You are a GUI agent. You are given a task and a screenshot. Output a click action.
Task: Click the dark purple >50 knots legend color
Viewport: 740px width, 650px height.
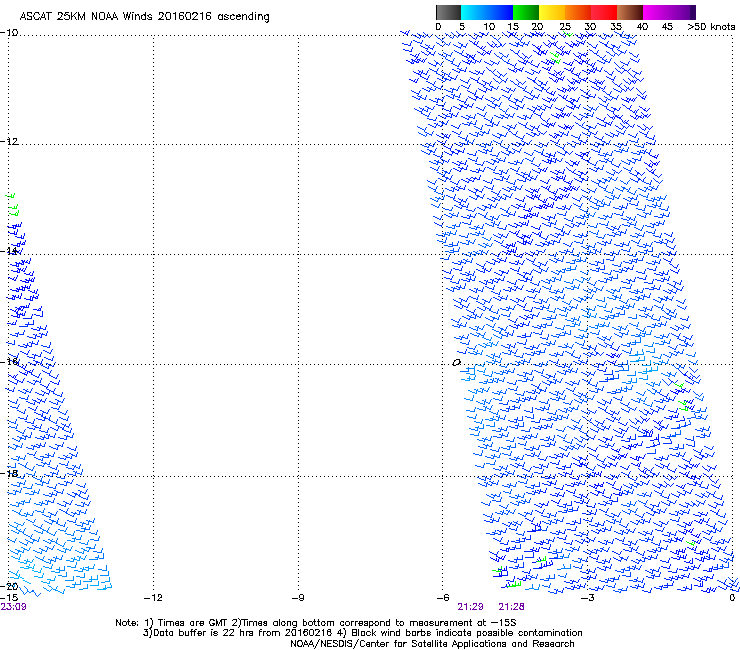[693, 12]
